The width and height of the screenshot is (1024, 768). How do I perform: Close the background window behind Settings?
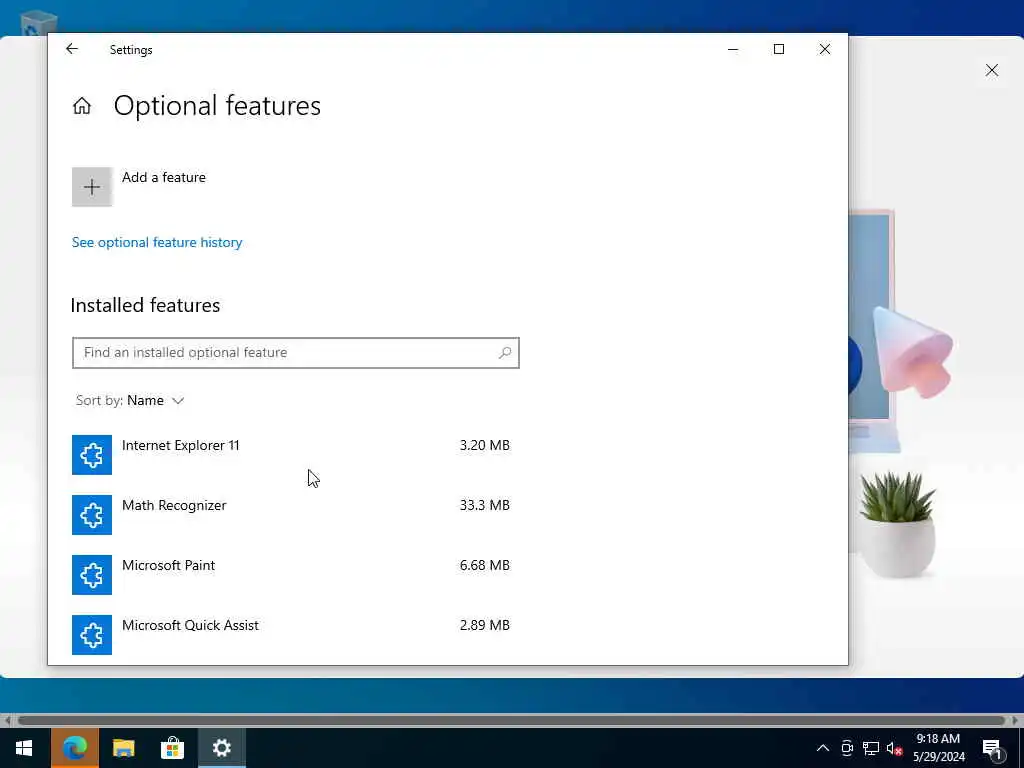(x=992, y=70)
